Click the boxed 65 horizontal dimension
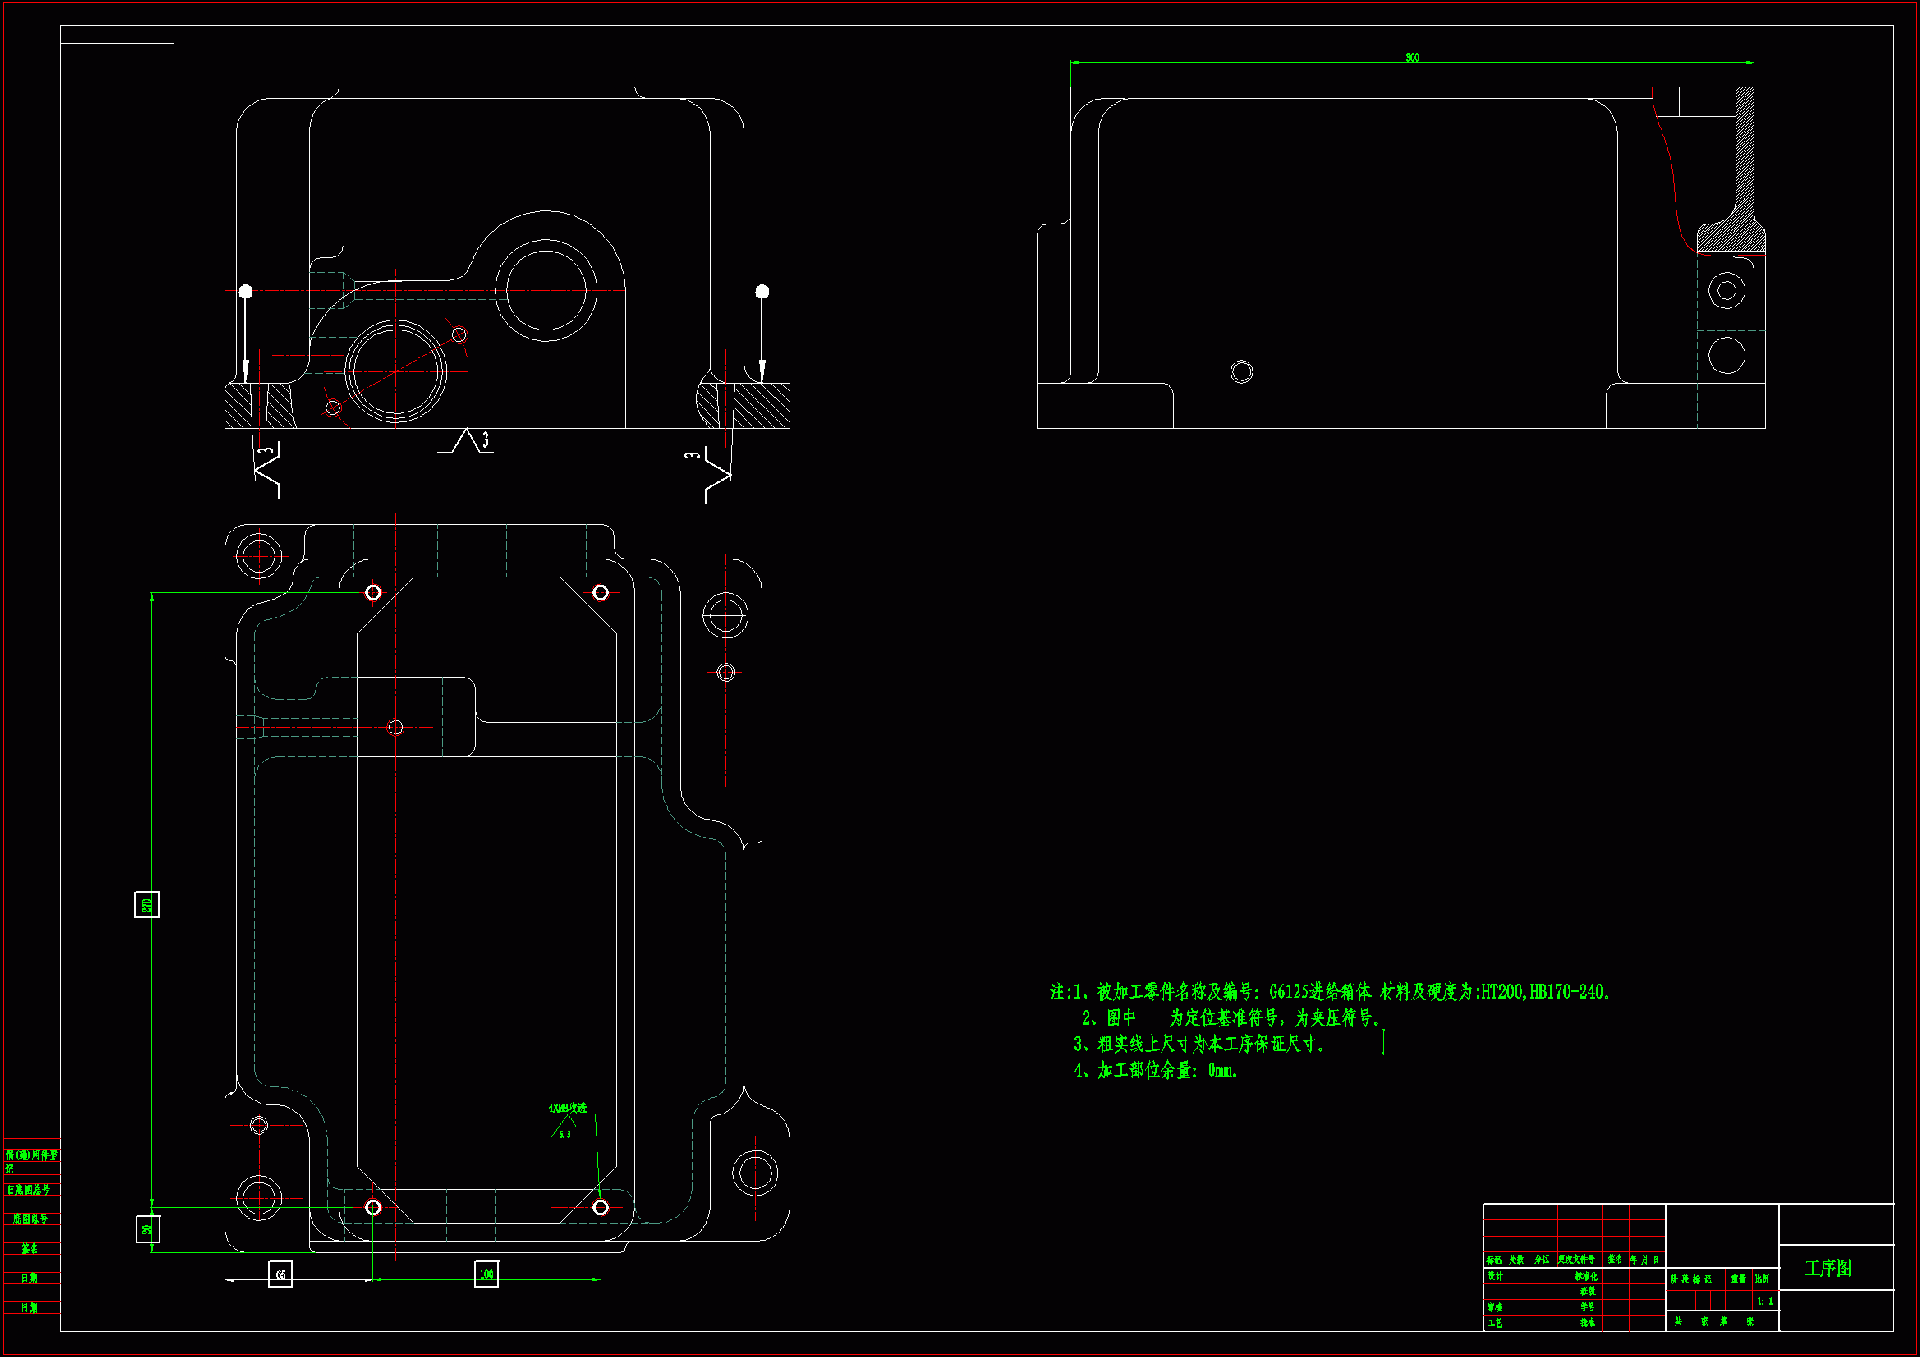This screenshot has height=1357, width=1920. 281,1274
